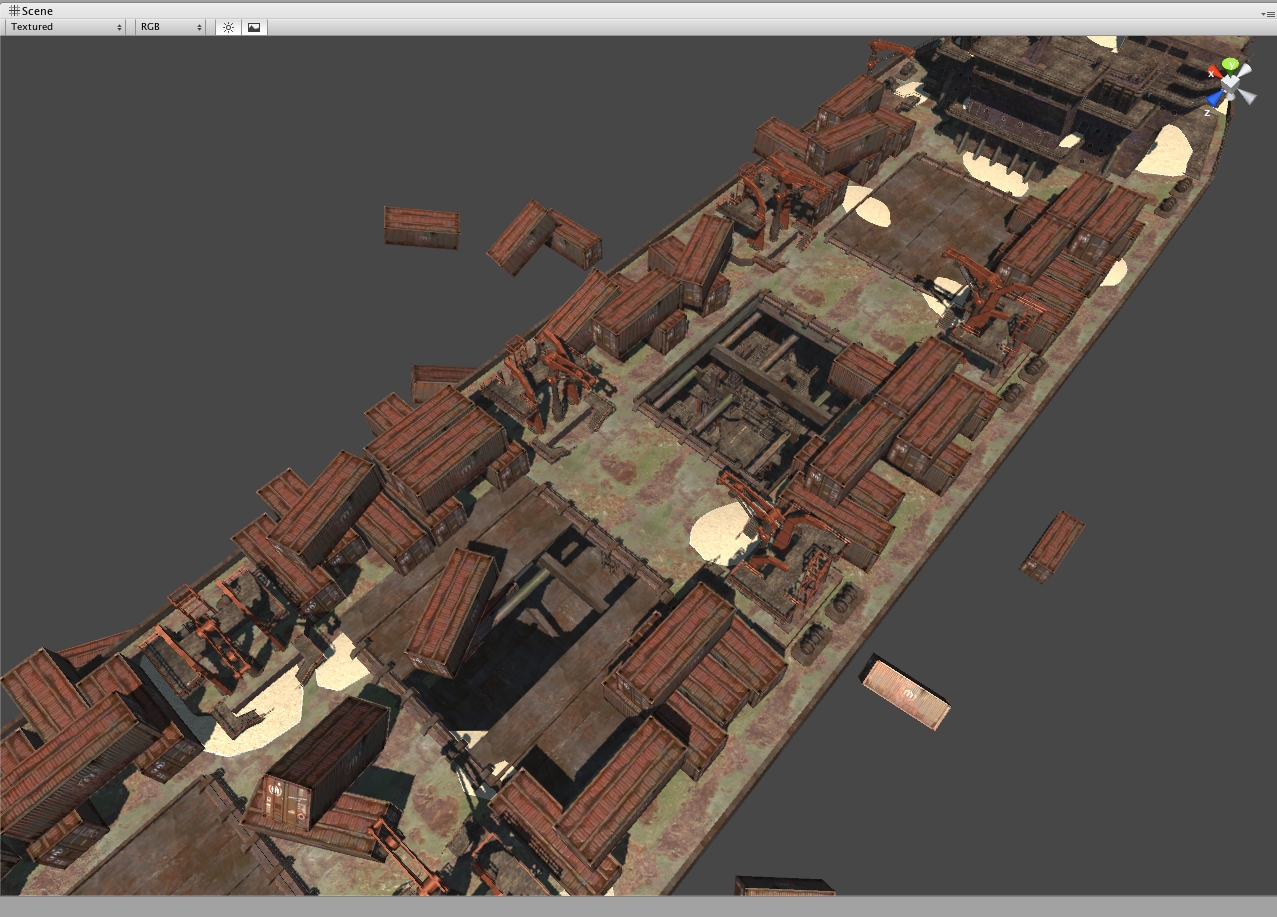The image size is (1277, 917).
Task: Click the green Y axis gizmo cone
Action: pos(1231,66)
